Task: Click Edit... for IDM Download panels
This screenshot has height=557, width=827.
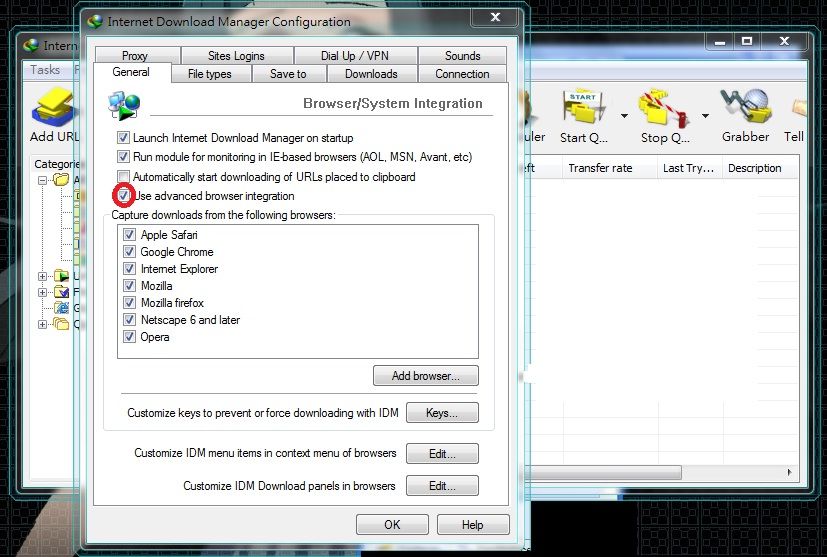Action: (x=442, y=486)
